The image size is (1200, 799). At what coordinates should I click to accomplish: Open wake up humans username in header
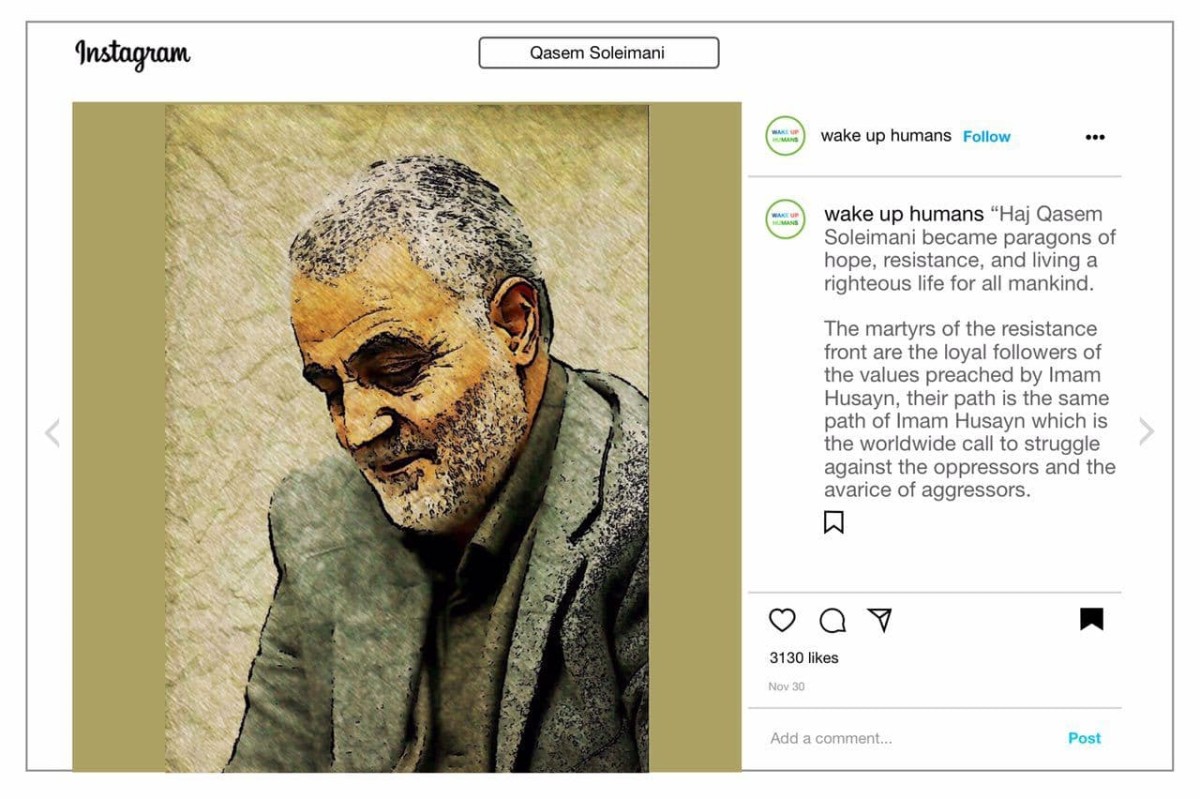coord(886,136)
